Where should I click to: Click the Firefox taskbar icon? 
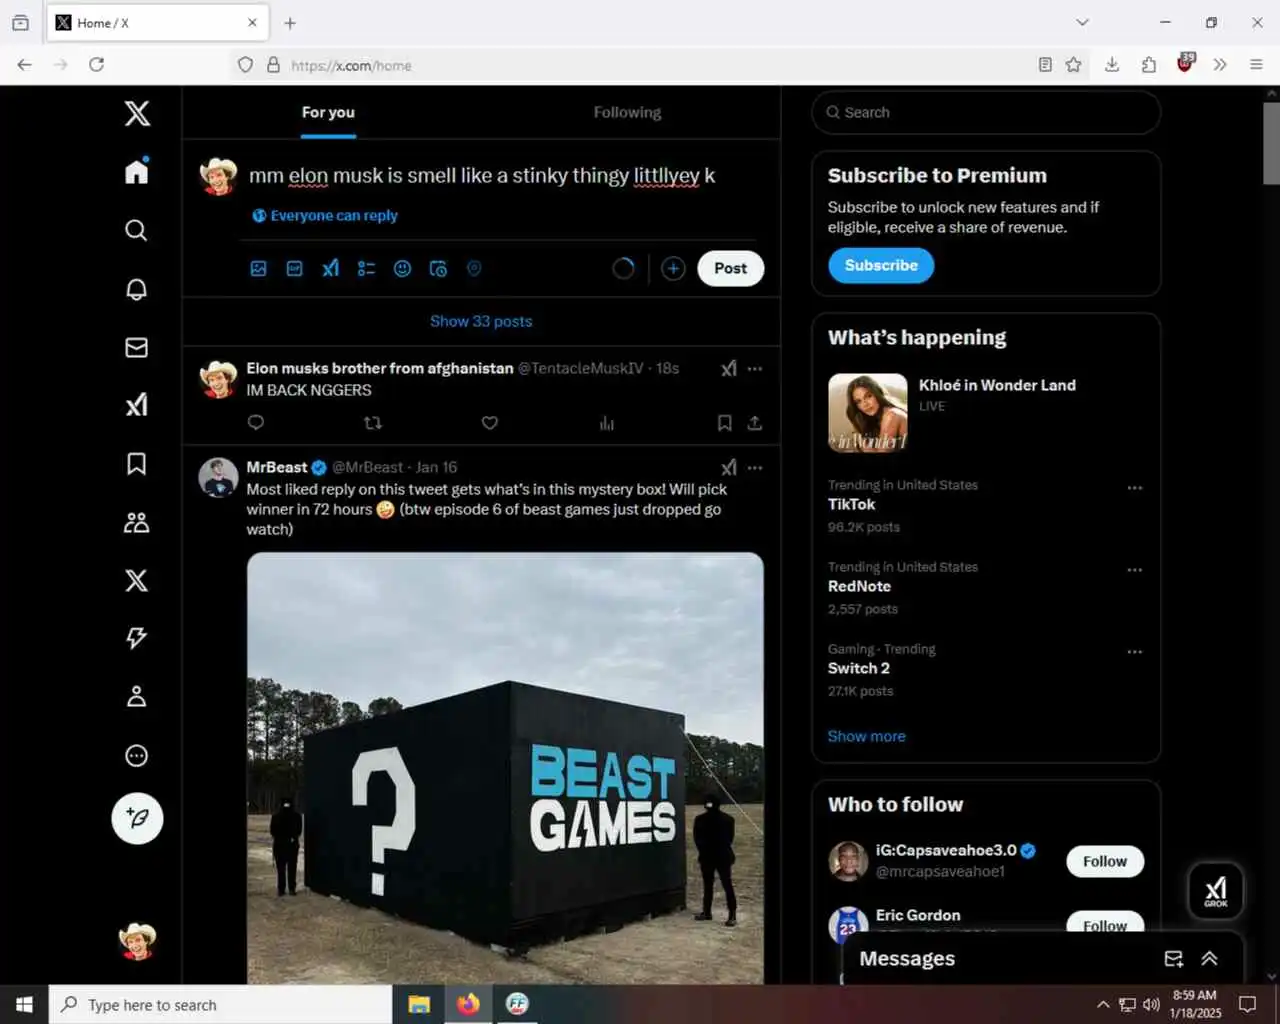click(x=468, y=1004)
